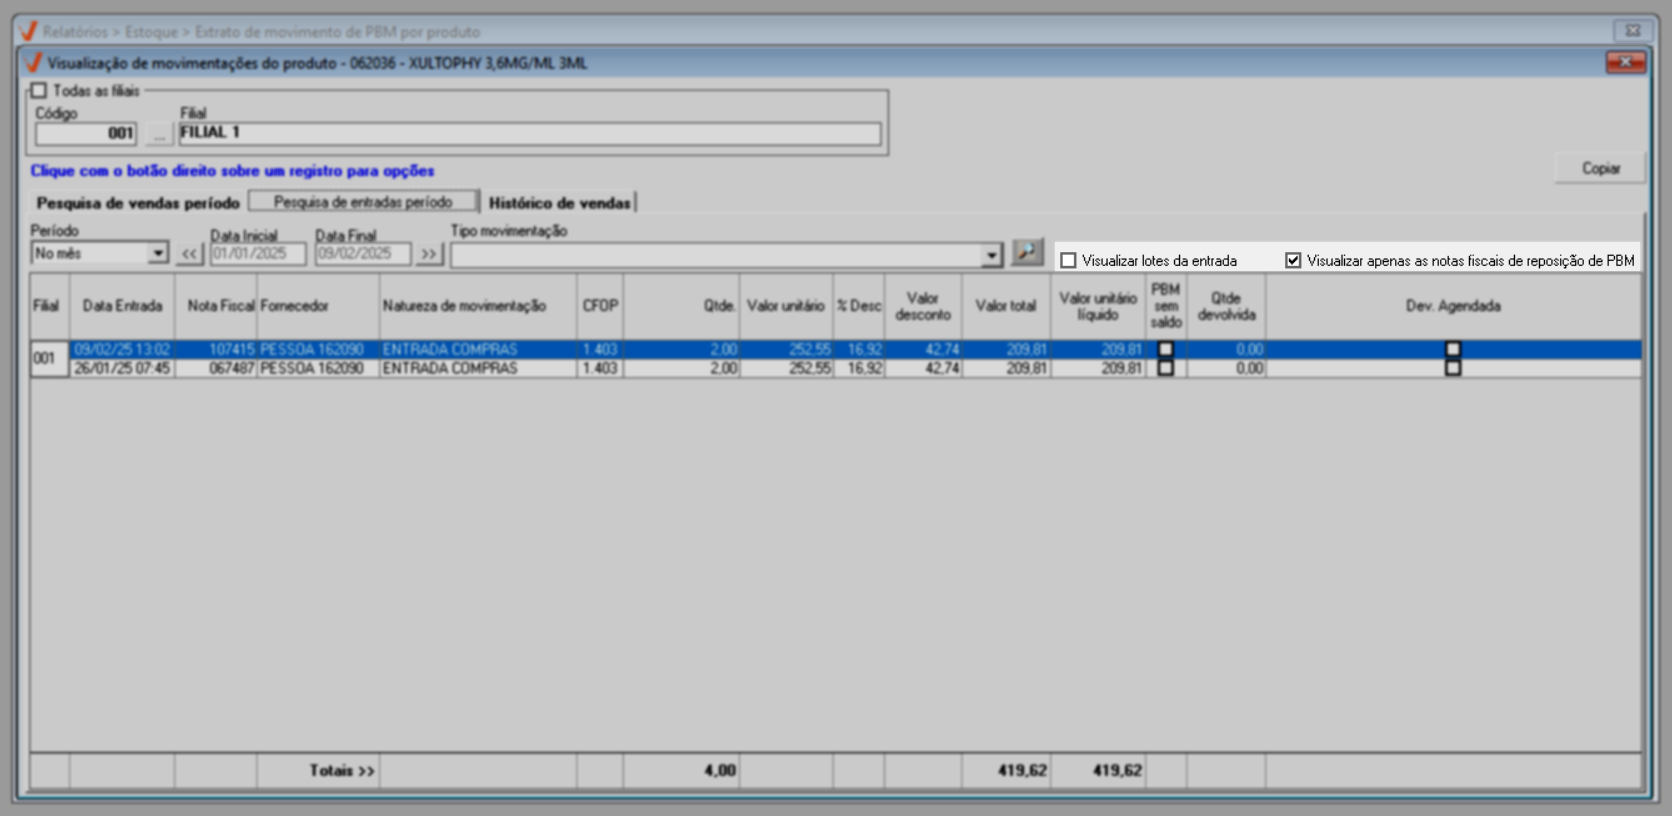Expand Tipo movimentação combo box

click(991, 256)
